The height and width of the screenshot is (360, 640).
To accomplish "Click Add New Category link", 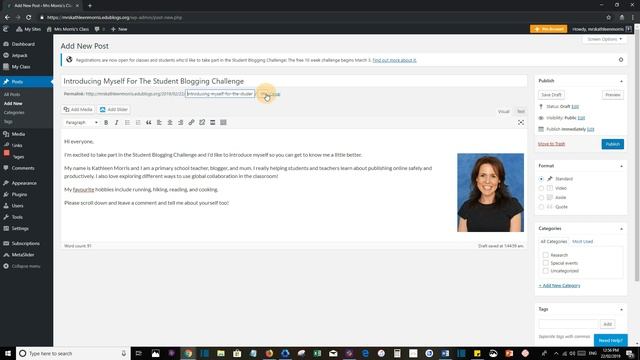I will tap(559, 286).
